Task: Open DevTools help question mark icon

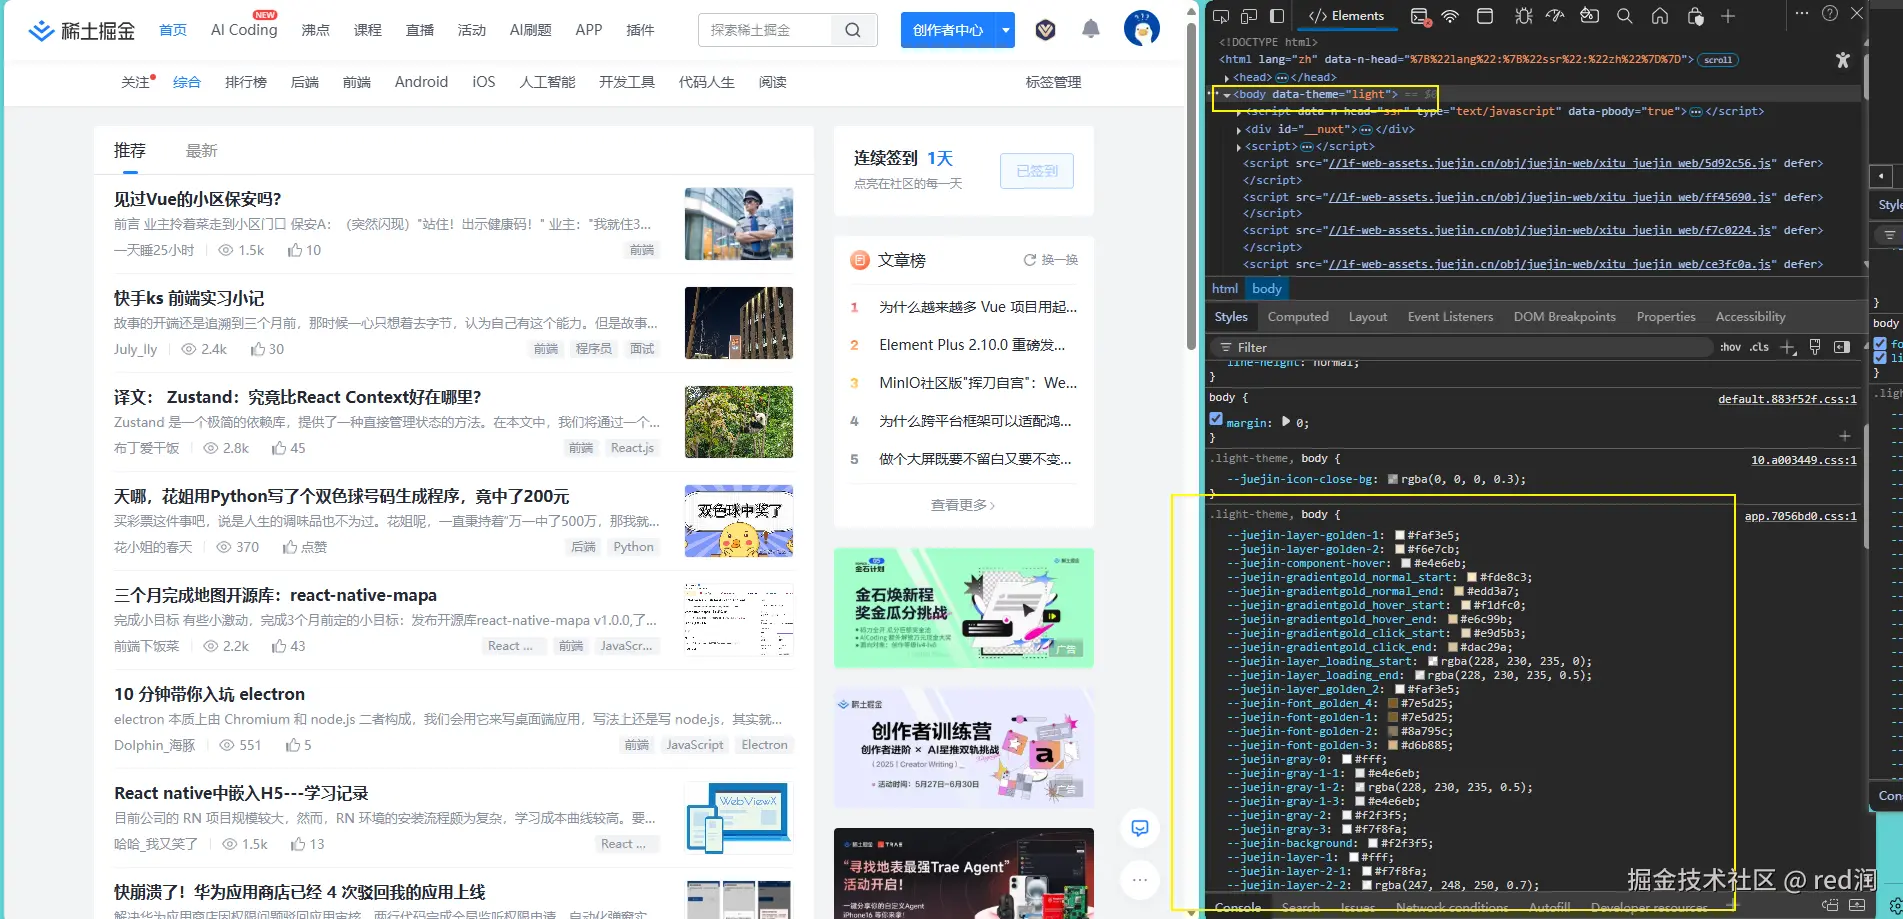Action: tap(1830, 14)
